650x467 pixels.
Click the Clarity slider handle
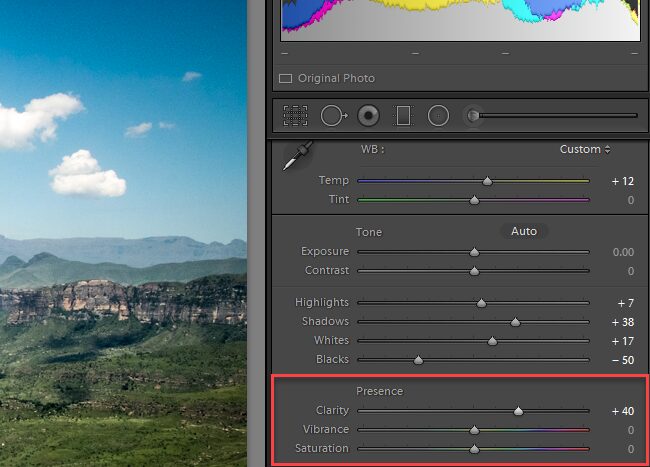tap(518, 411)
